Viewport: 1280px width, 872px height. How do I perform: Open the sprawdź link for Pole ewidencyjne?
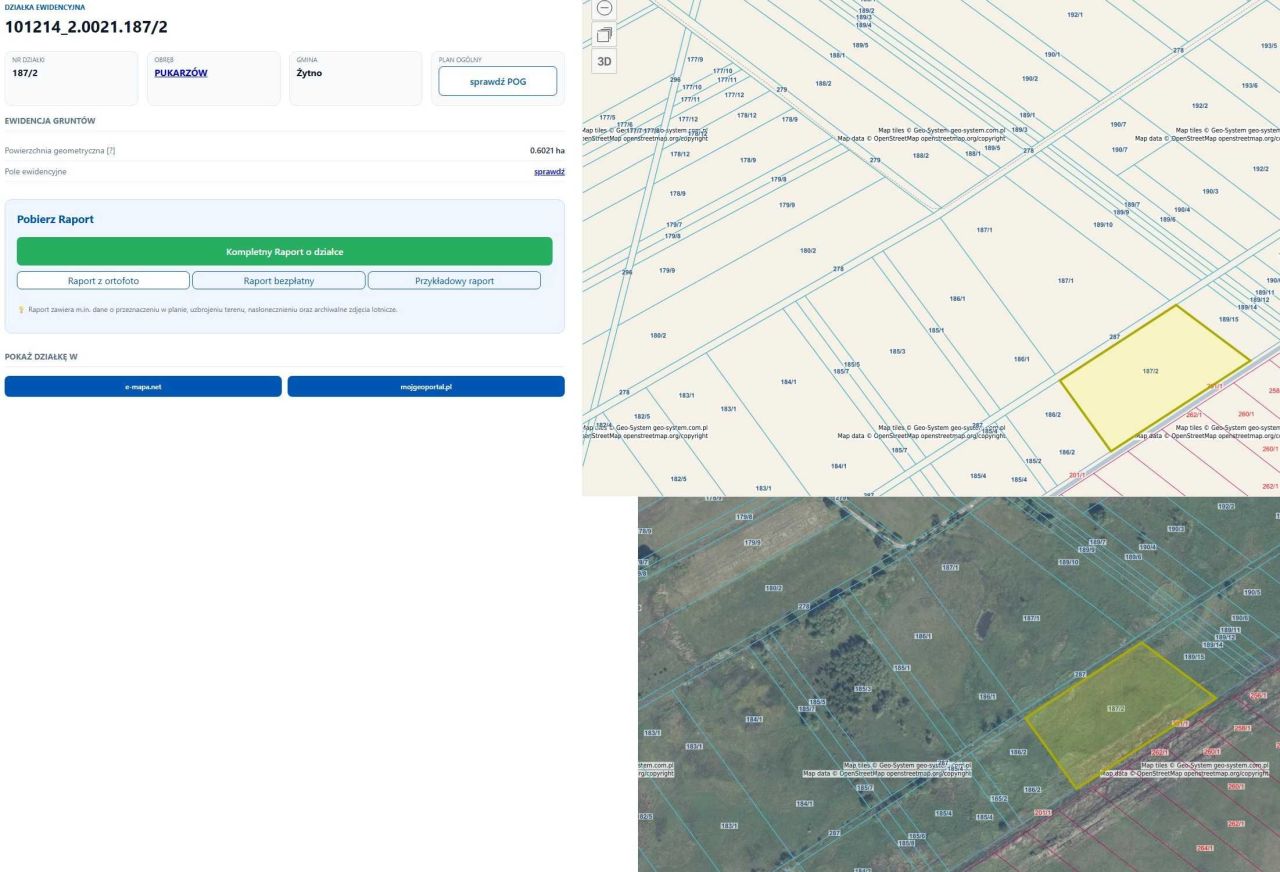click(549, 172)
